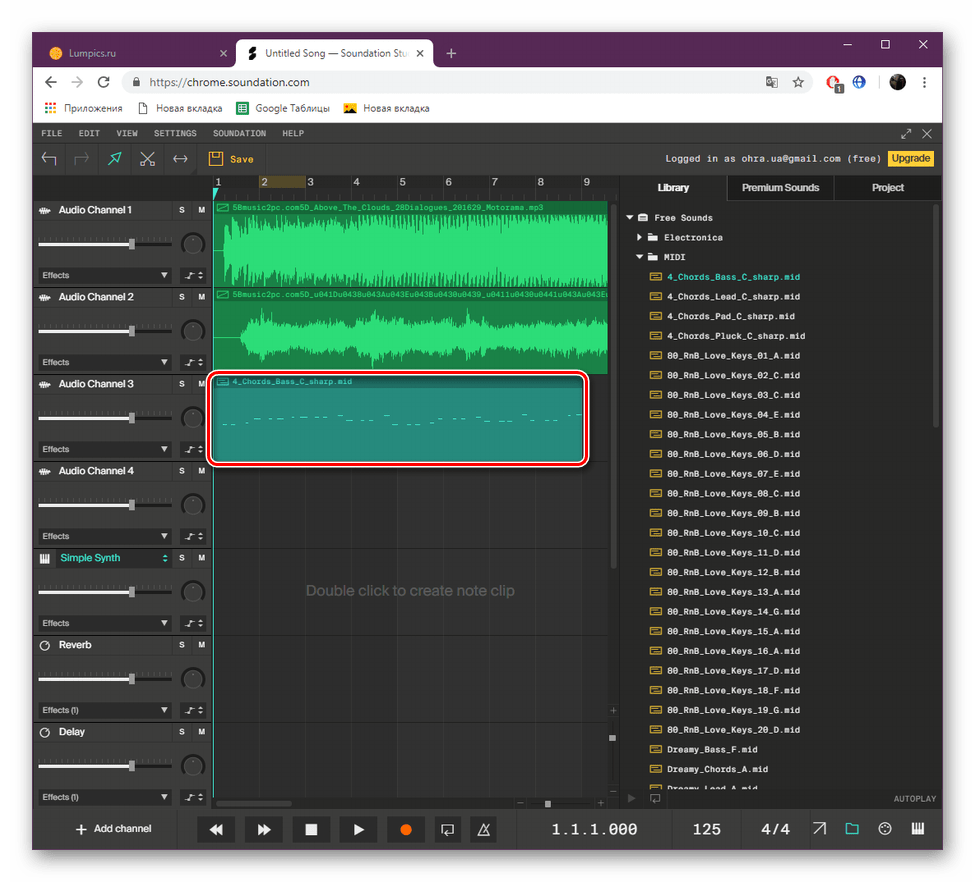Image resolution: width=975 pixels, height=882 pixels.
Task: Solo the Reverb channel
Action: 182,645
